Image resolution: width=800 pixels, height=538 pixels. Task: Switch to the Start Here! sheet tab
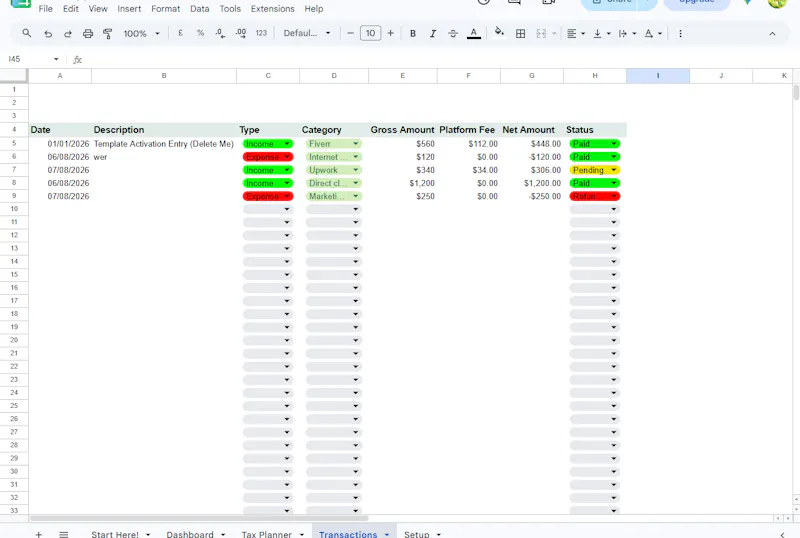tap(115, 533)
